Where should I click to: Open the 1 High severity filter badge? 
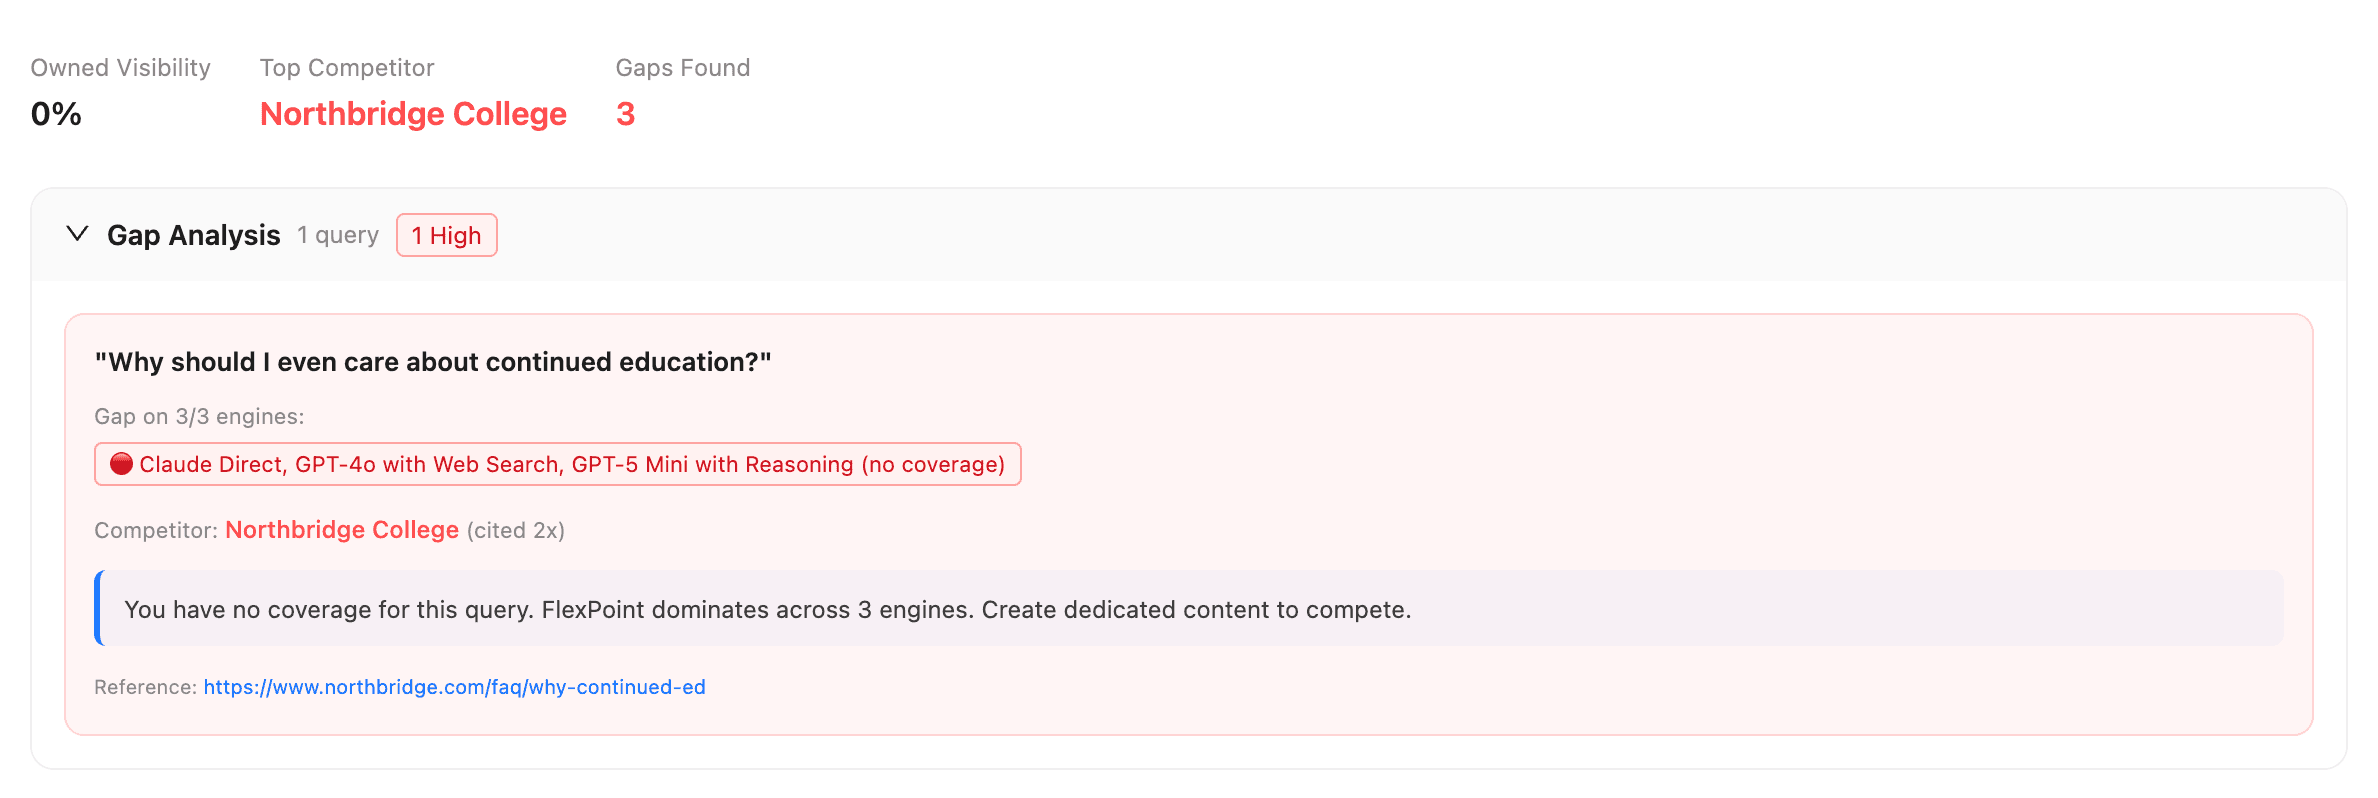tap(446, 235)
